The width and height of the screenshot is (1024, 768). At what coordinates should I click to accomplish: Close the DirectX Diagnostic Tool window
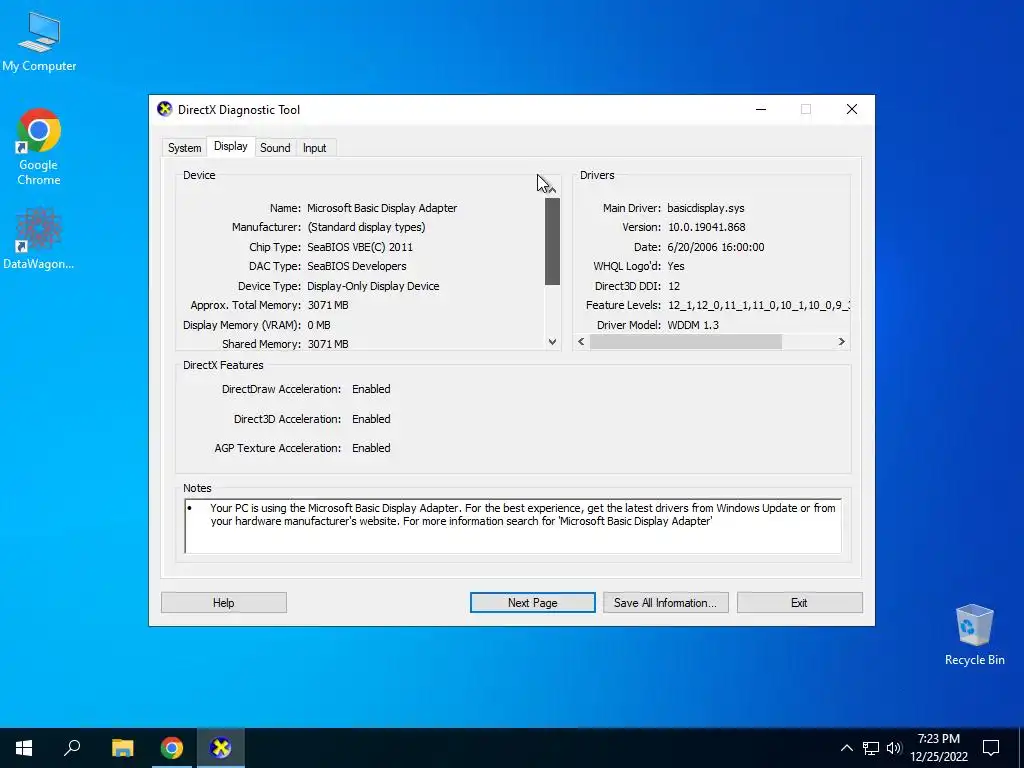(x=852, y=109)
